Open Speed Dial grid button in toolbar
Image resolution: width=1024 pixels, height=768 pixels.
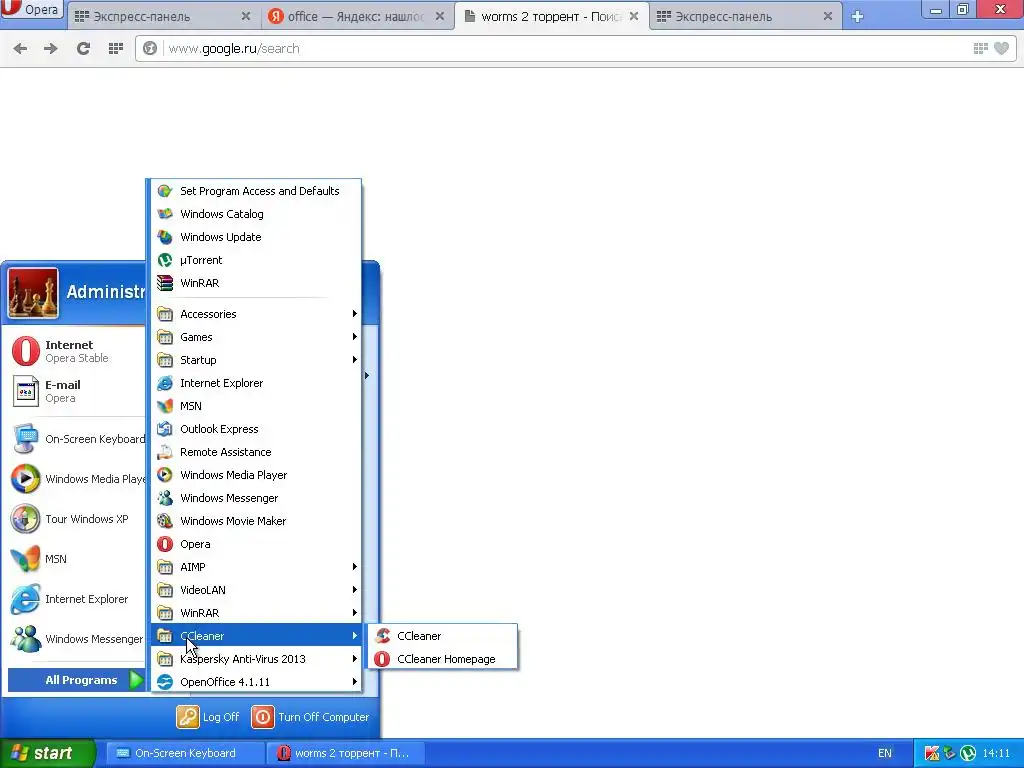click(116, 48)
